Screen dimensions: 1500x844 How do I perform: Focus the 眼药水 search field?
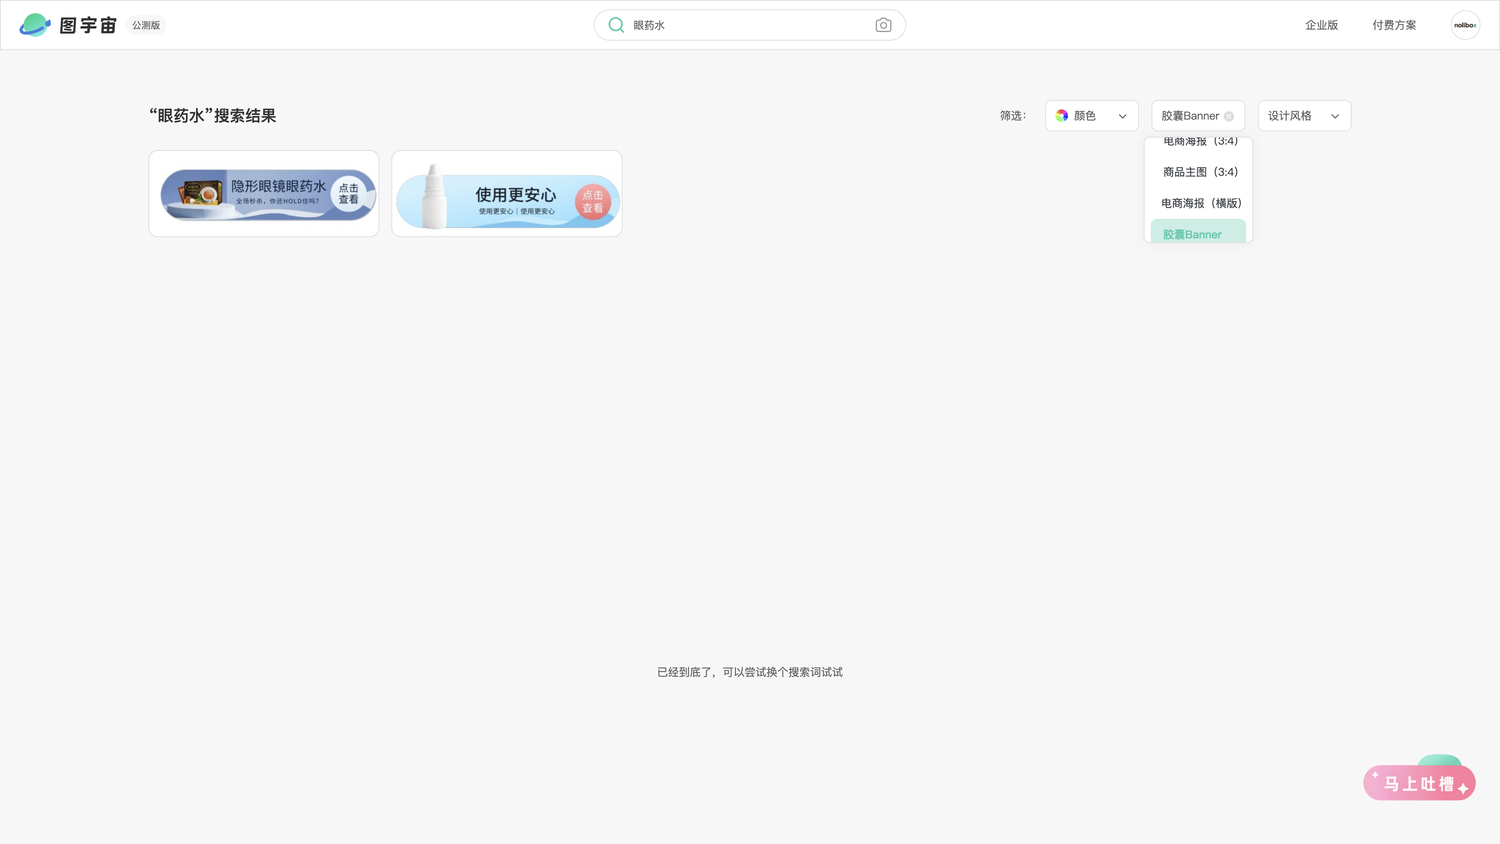tap(750, 25)
